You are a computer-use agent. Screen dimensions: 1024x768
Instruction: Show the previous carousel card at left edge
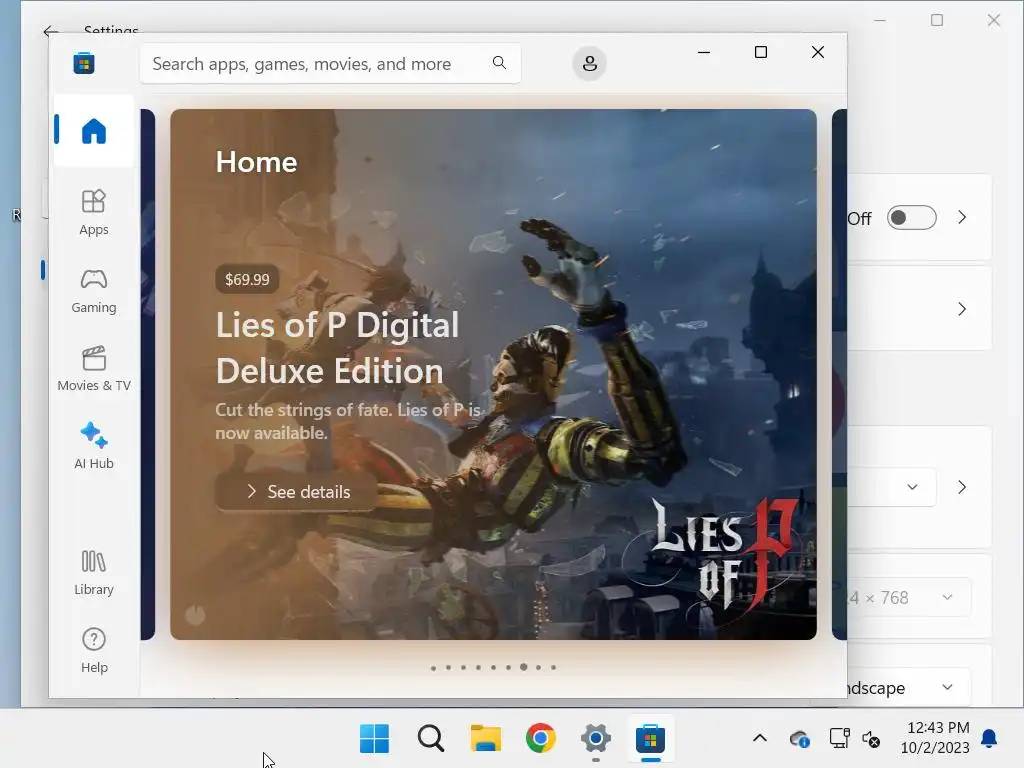pyautogui.click(x=148, y=374)
